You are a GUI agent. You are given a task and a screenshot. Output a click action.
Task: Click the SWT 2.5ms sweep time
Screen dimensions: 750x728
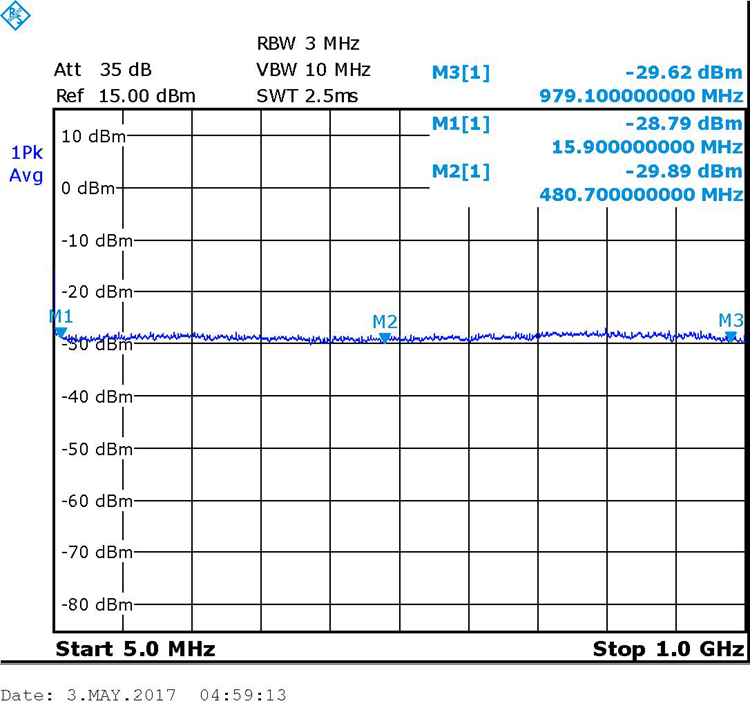(307, 96)
